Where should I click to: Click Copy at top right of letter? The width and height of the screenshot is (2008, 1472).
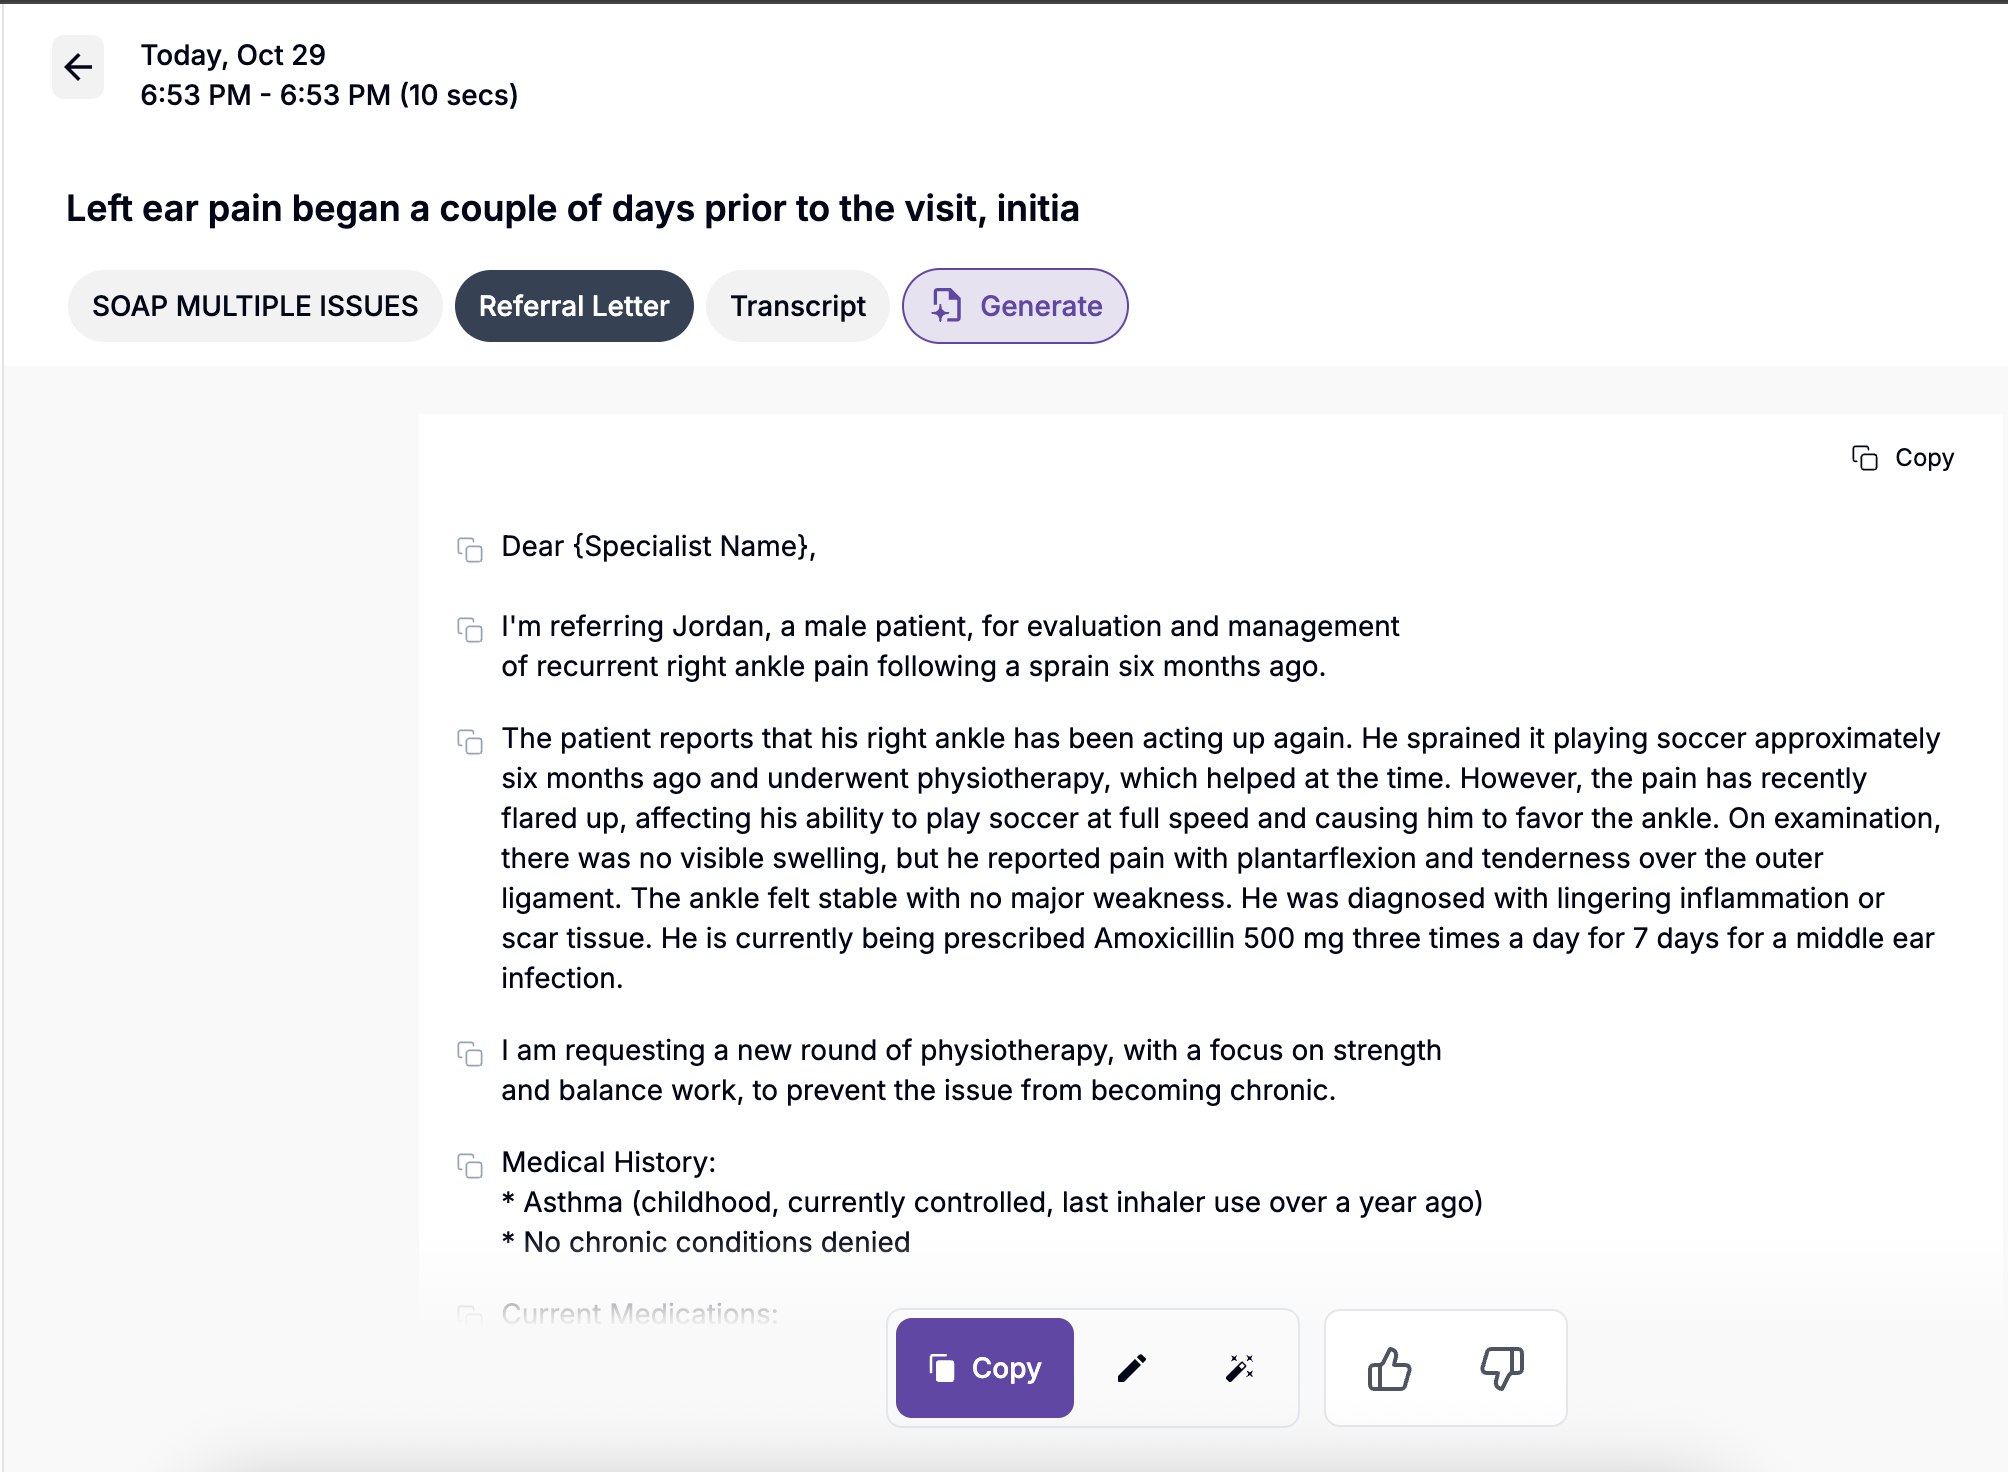click(1903, 458)
